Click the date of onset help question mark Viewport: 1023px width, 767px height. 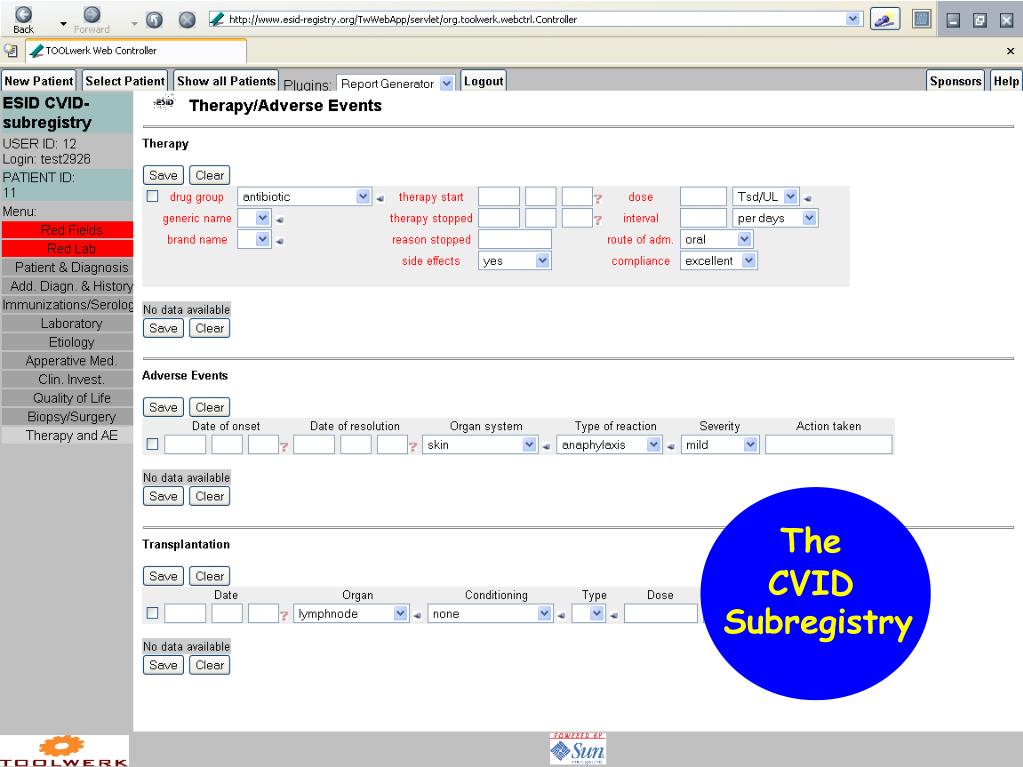284,447
